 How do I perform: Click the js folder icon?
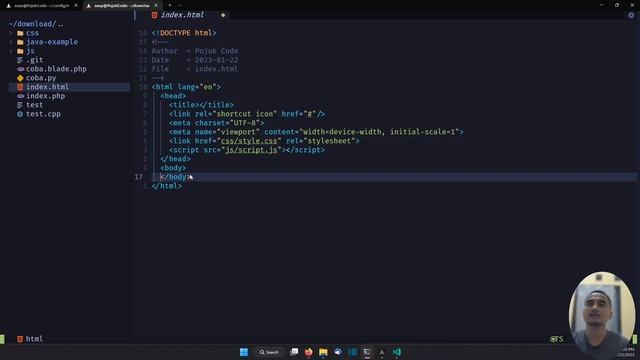(20, 51)
